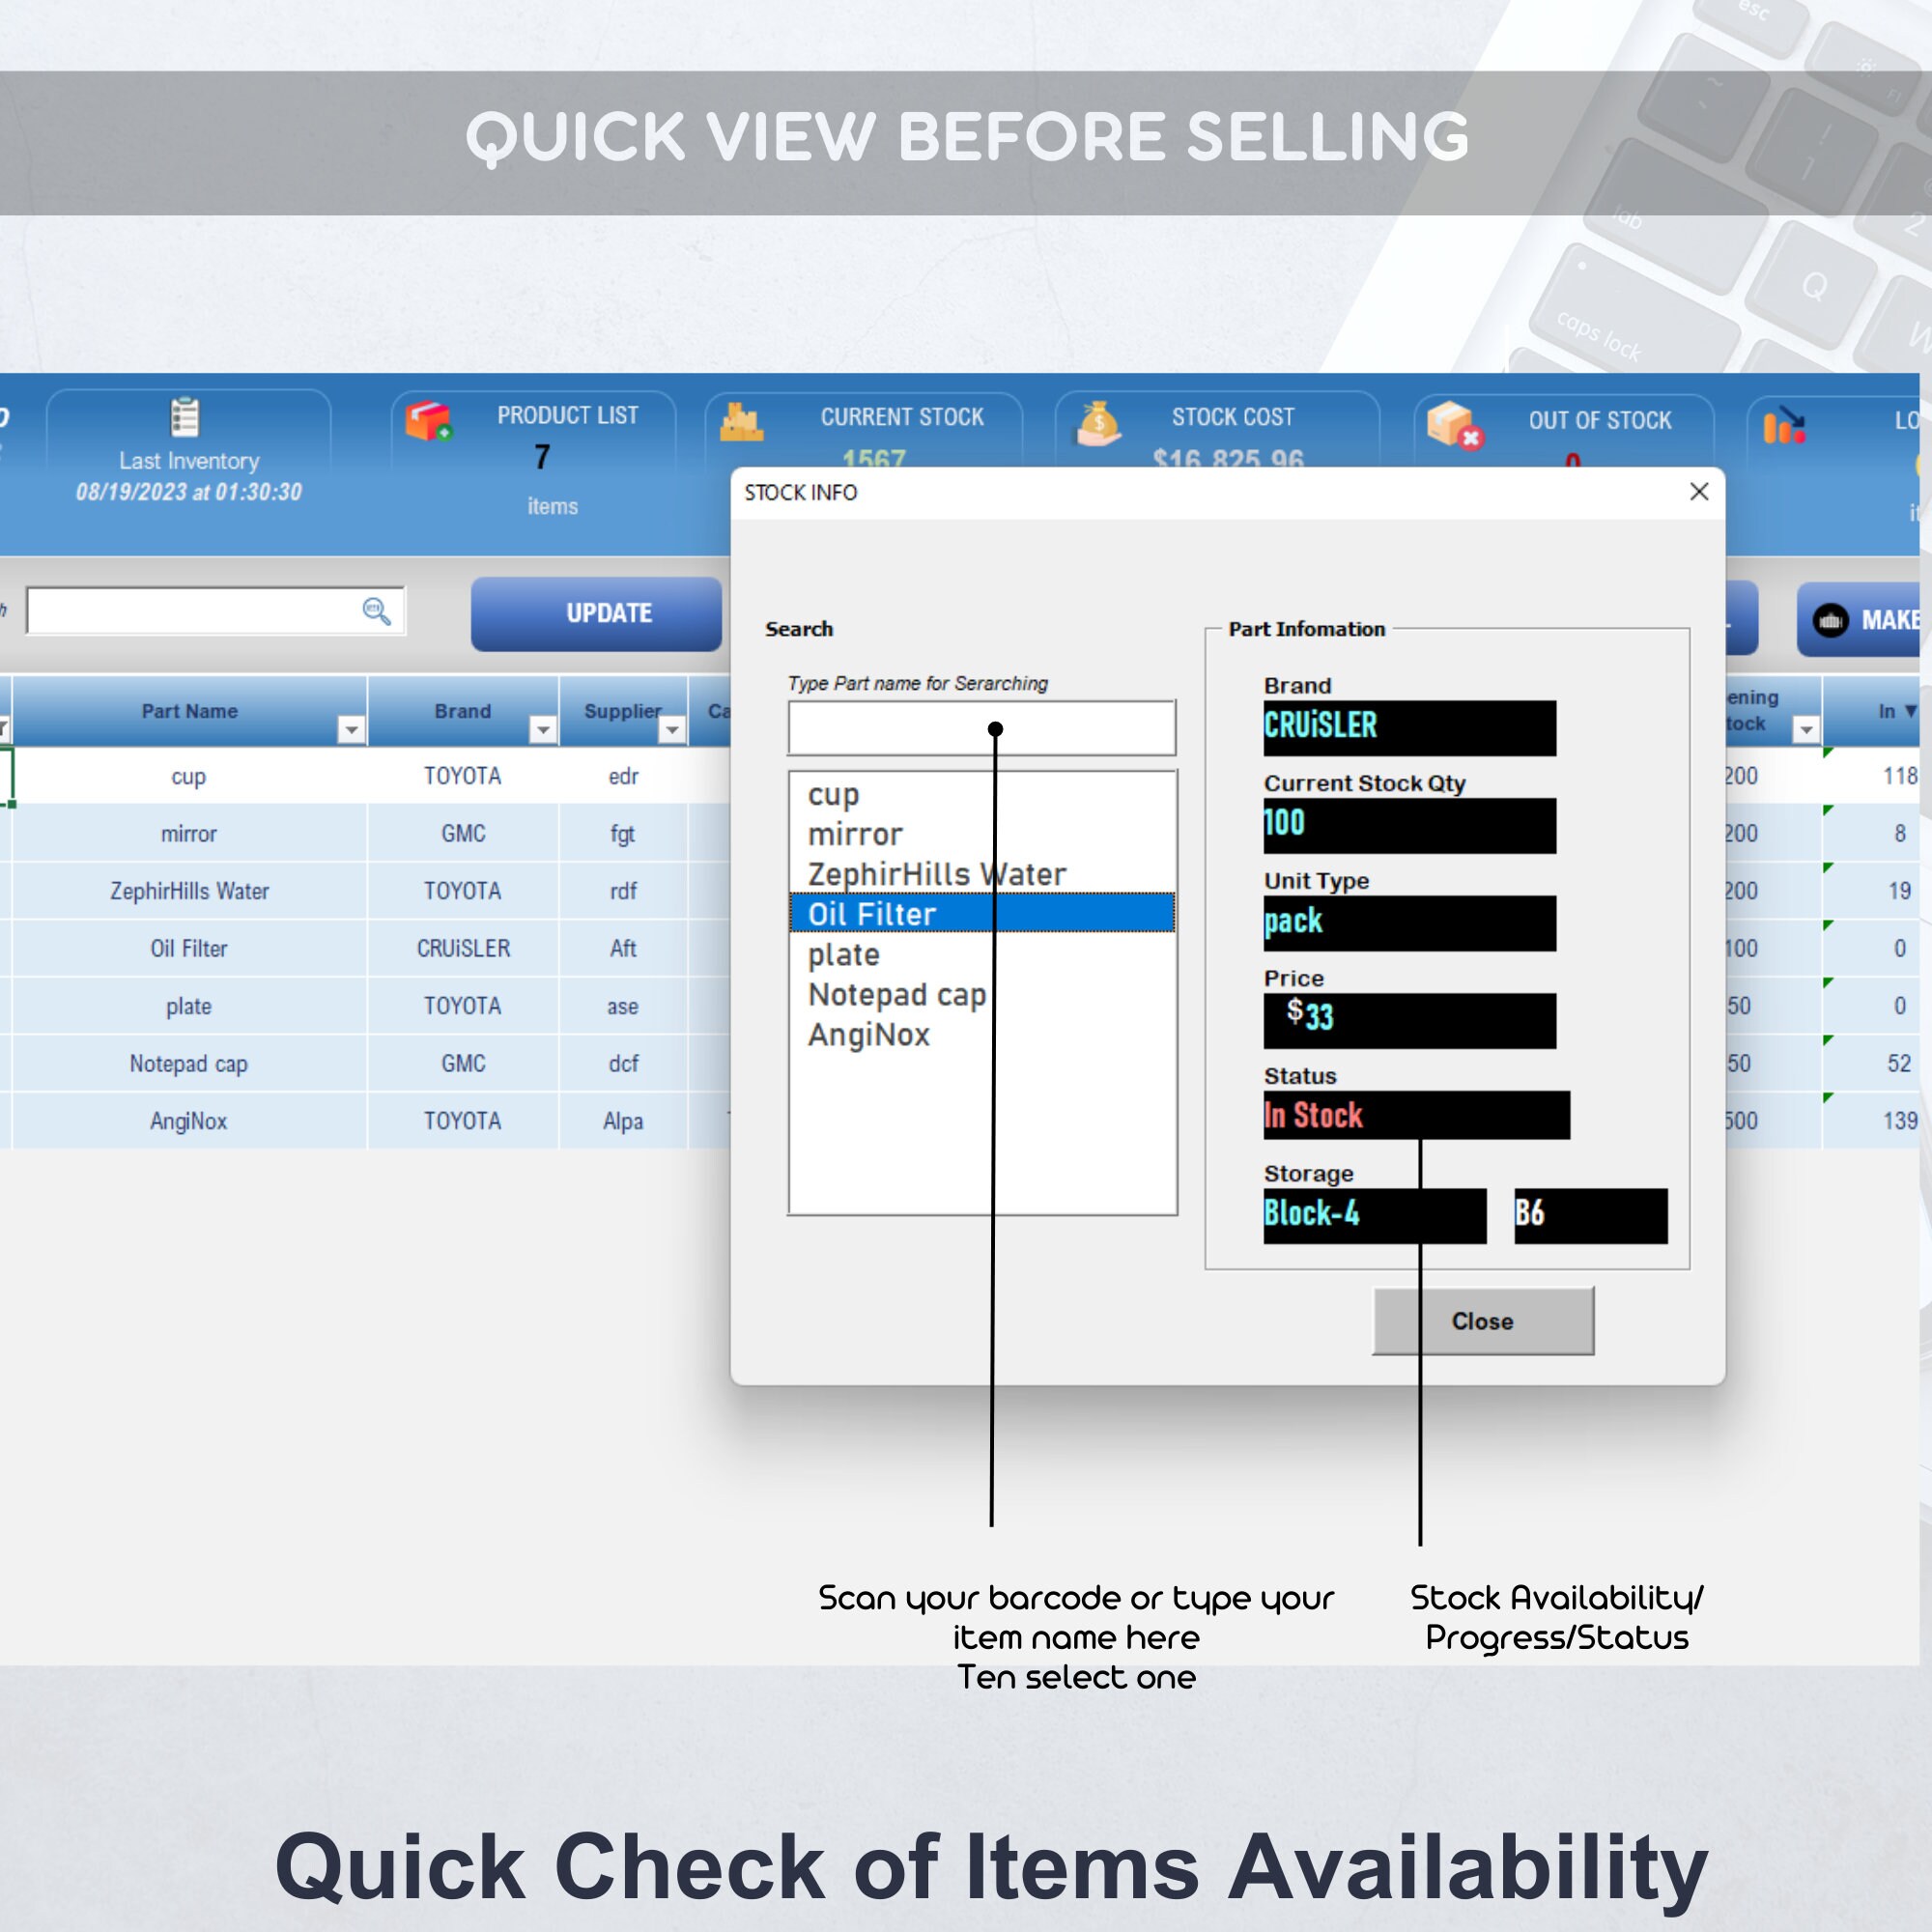Click the Current Stock boxes icon
This screenshot has width=1932, height=1932.
coord(741,422)
